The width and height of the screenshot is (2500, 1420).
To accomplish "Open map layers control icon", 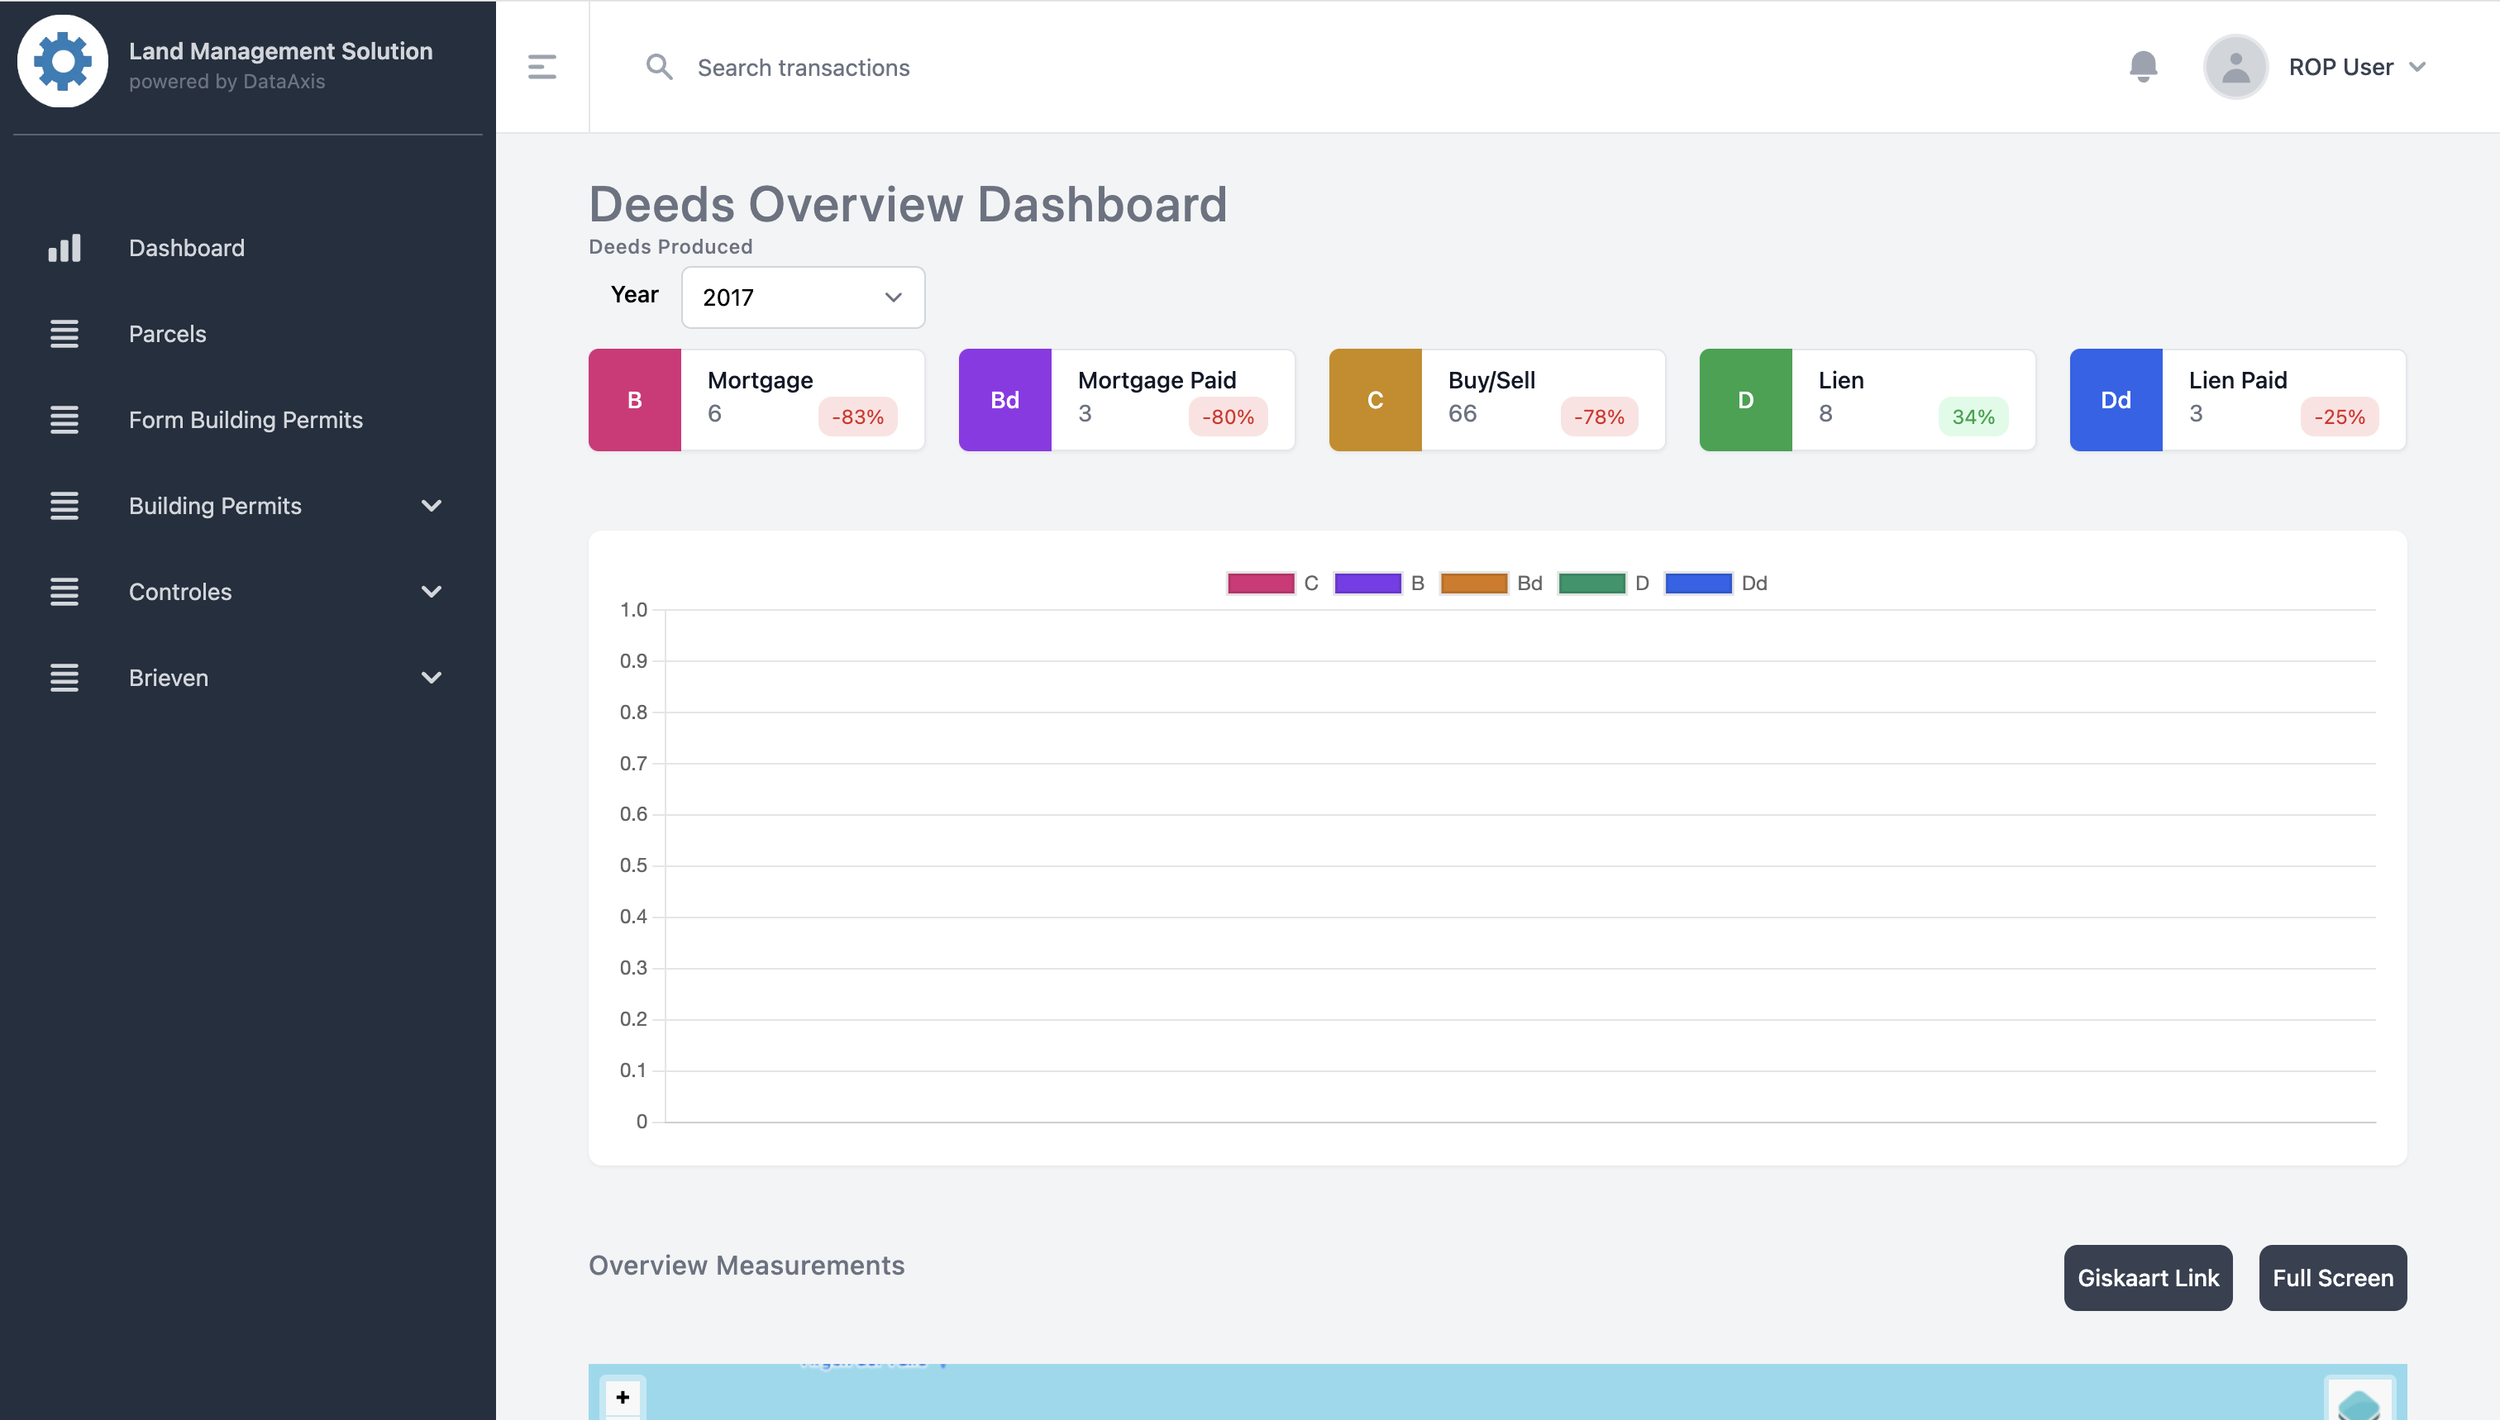I will coord(2359,1402).
